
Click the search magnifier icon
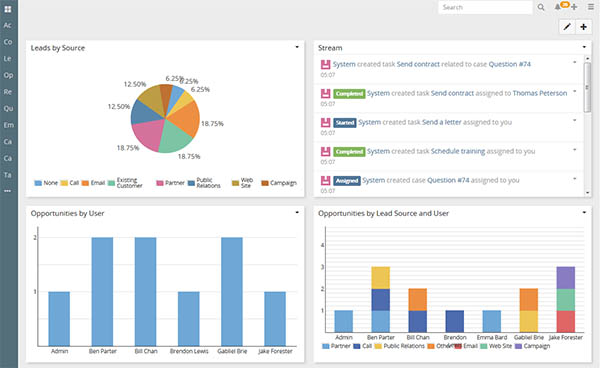click(541, 7)
